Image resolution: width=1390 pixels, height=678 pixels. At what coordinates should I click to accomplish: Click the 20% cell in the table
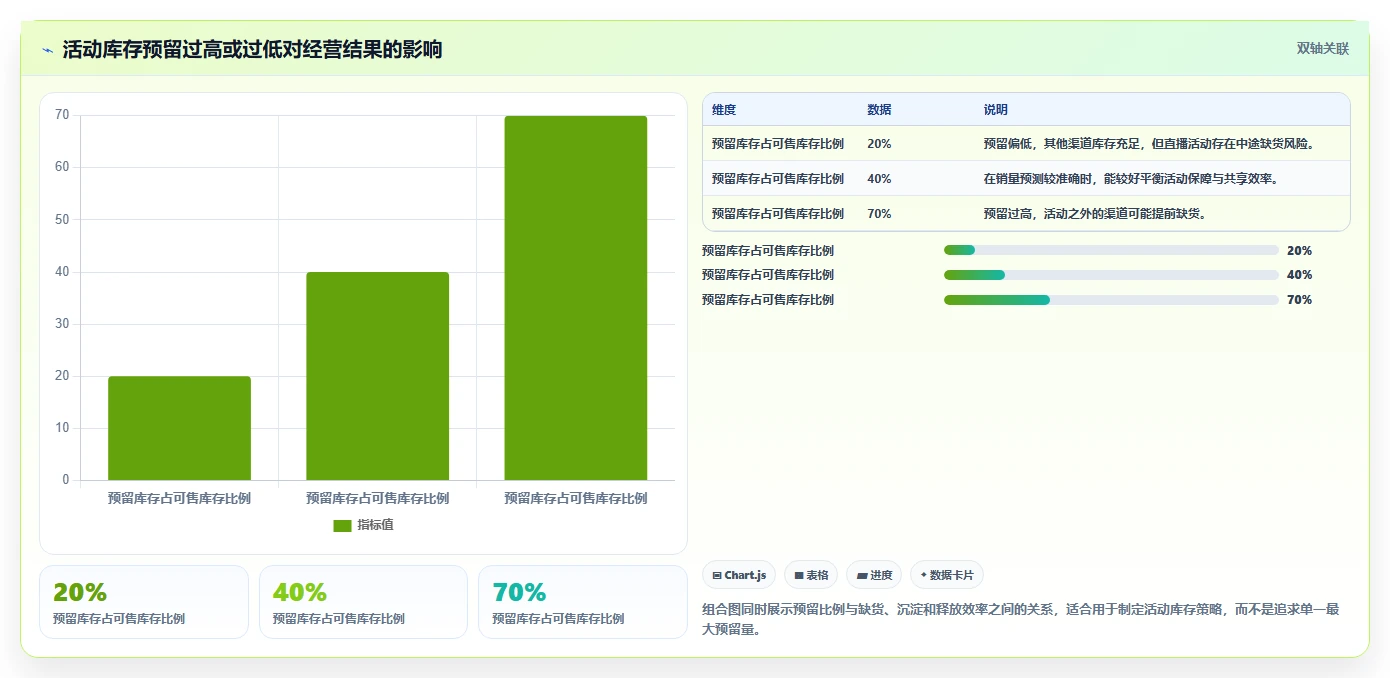click(x=879, y=144)
